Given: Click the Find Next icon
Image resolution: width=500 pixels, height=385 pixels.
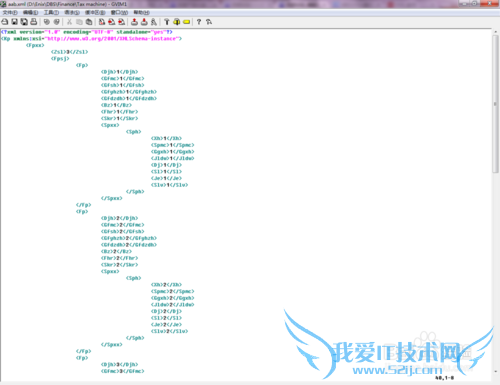Looking at the screenshot, I should [x=112, y=22].
